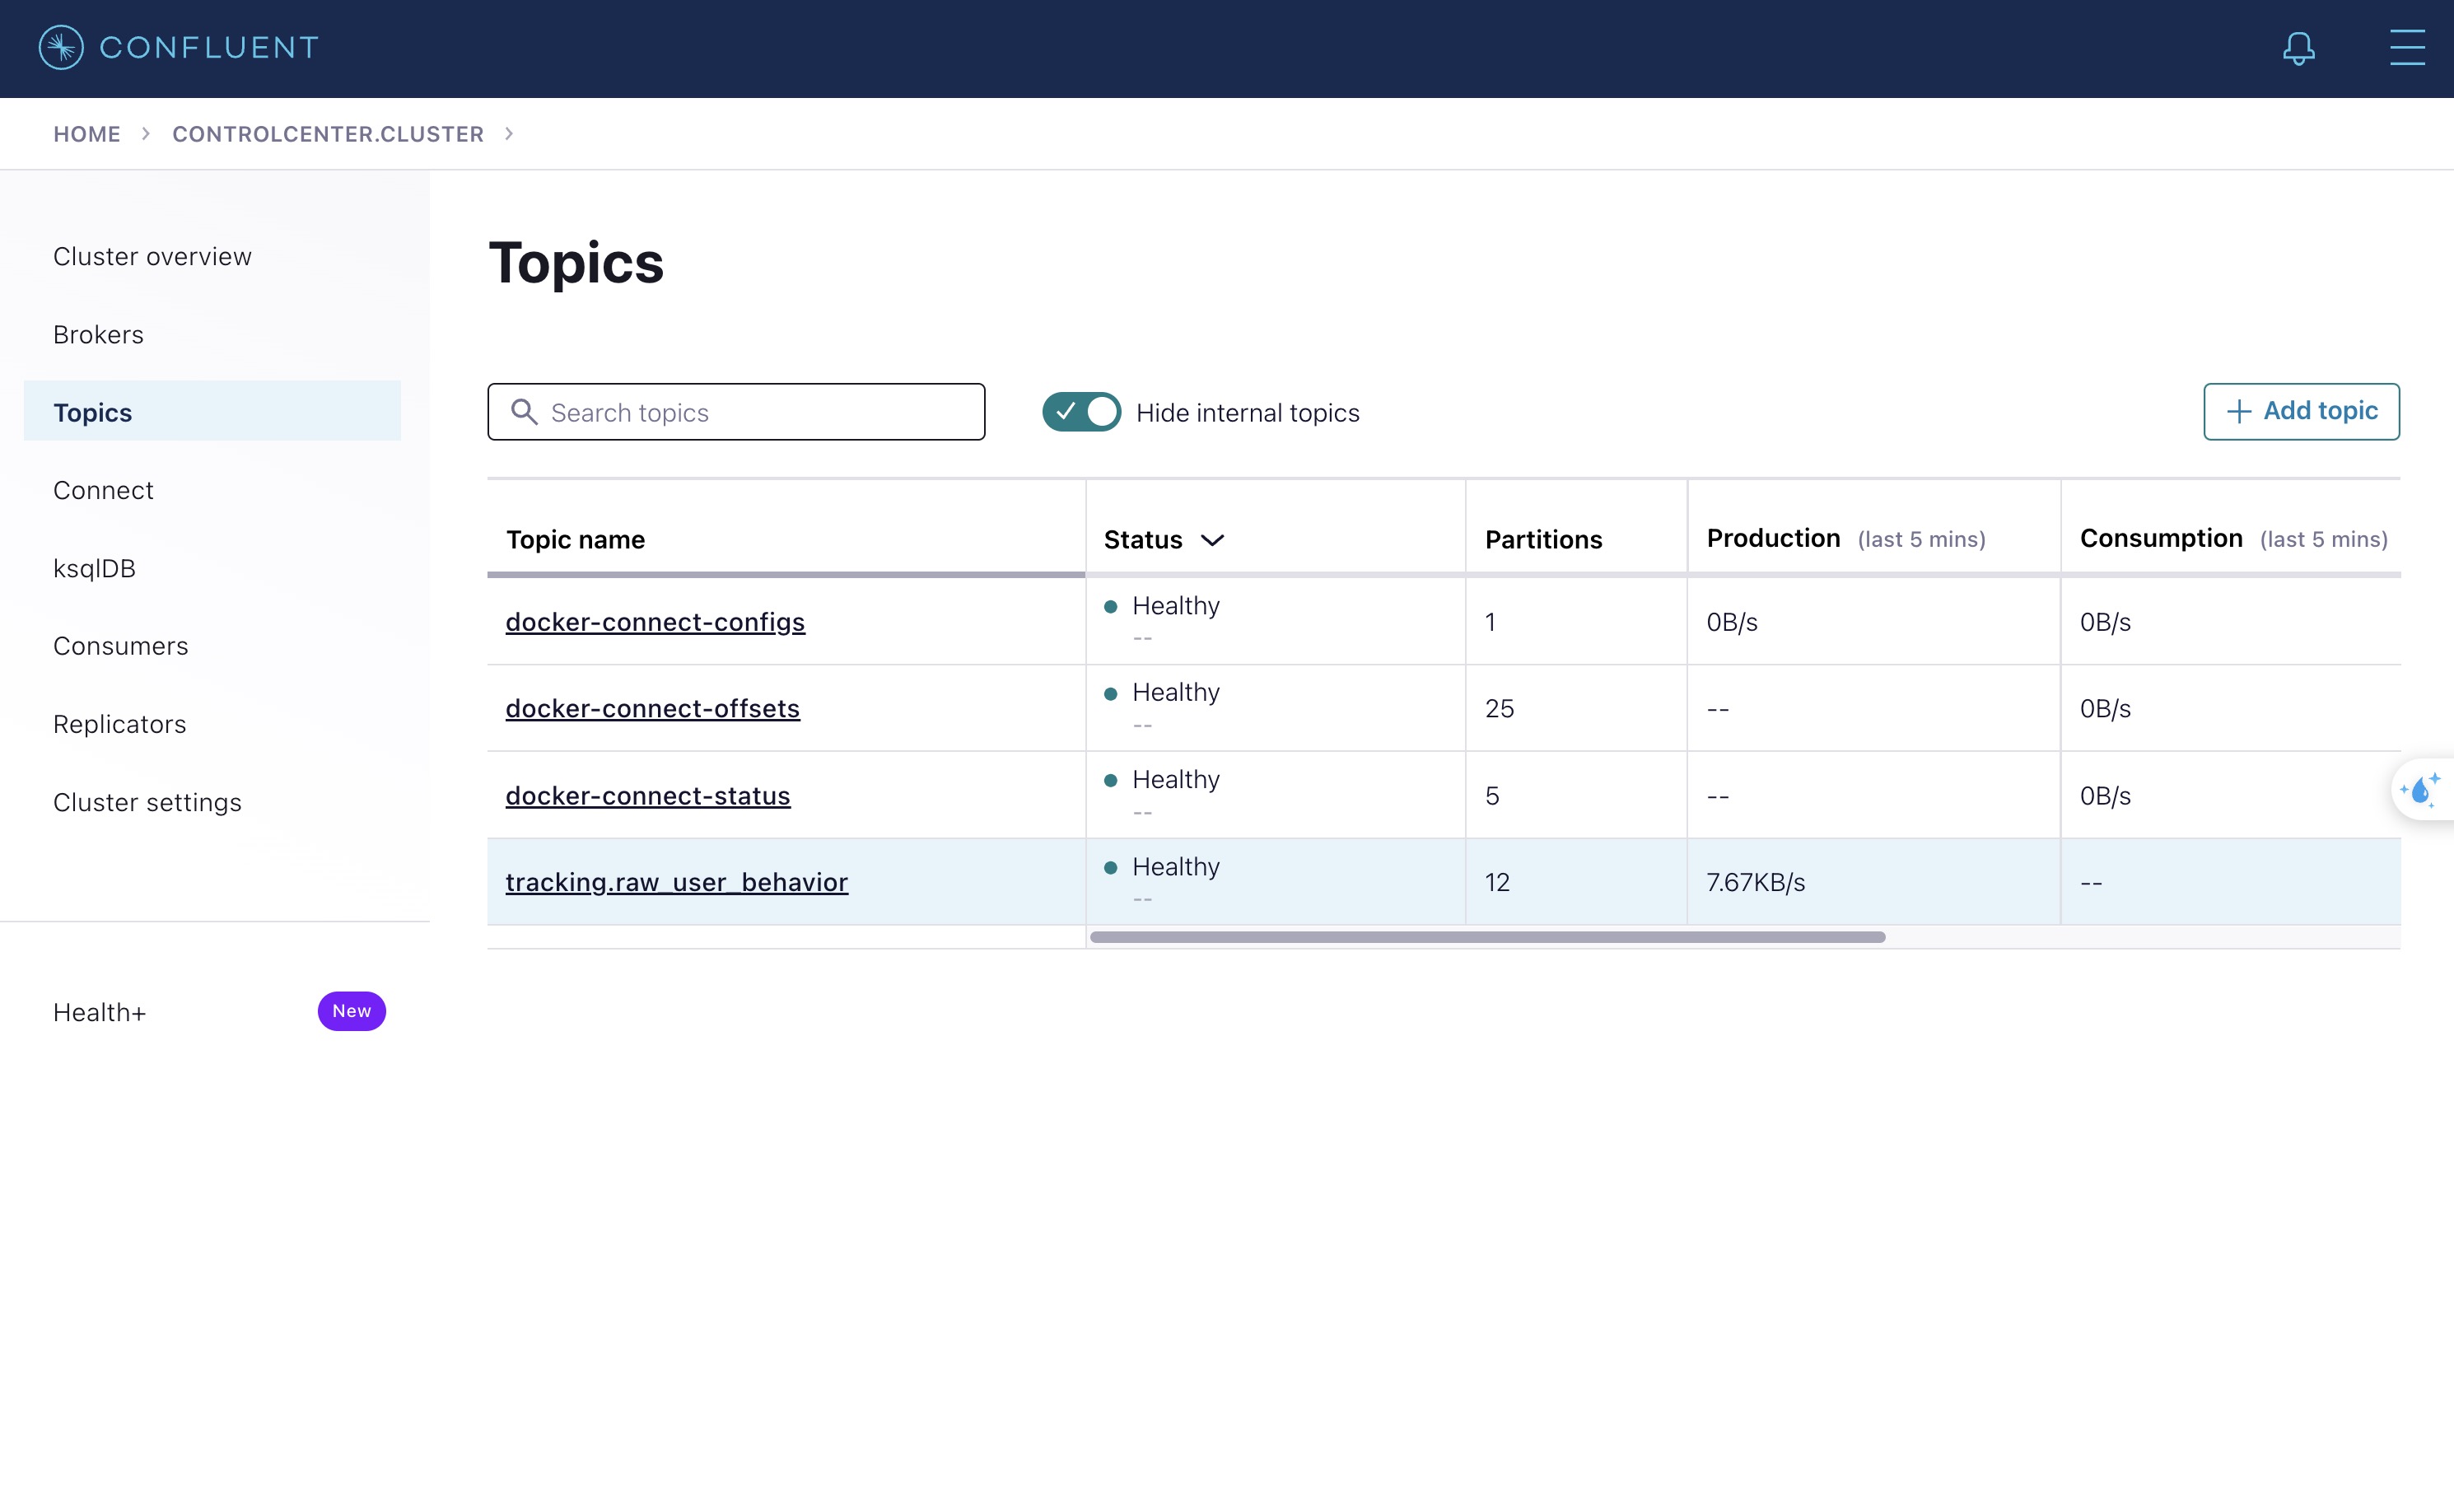Open Health+ in sidebar
Image resolution: width=2454 pixels, height=1512 pixels.
click(99, 1012)
